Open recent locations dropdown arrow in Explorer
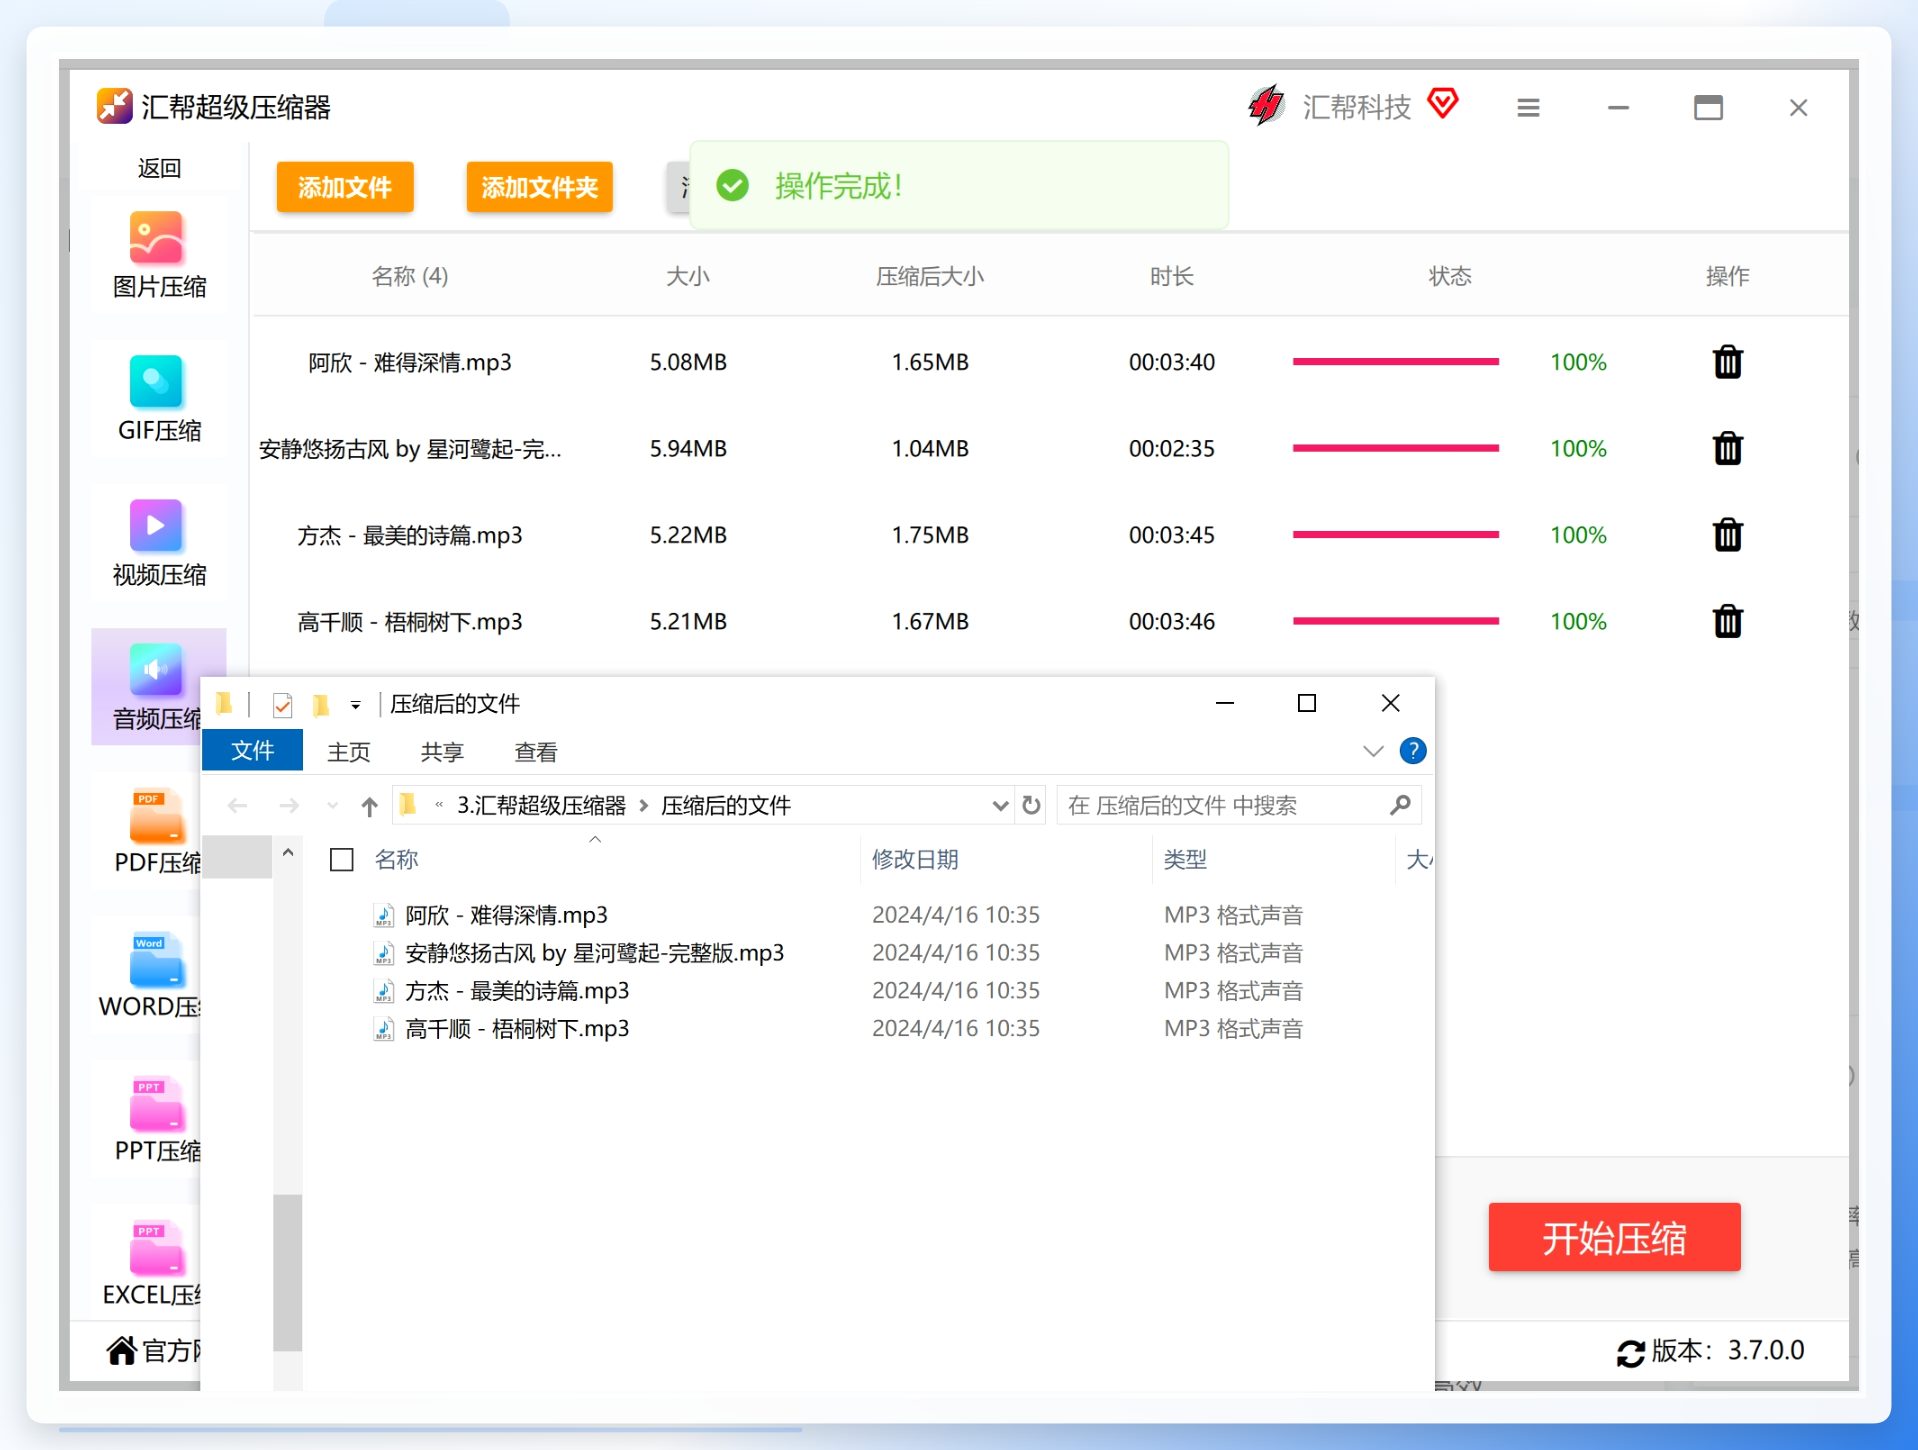The height and width of the screenshot is (1450, 1918). coord(333,805)
